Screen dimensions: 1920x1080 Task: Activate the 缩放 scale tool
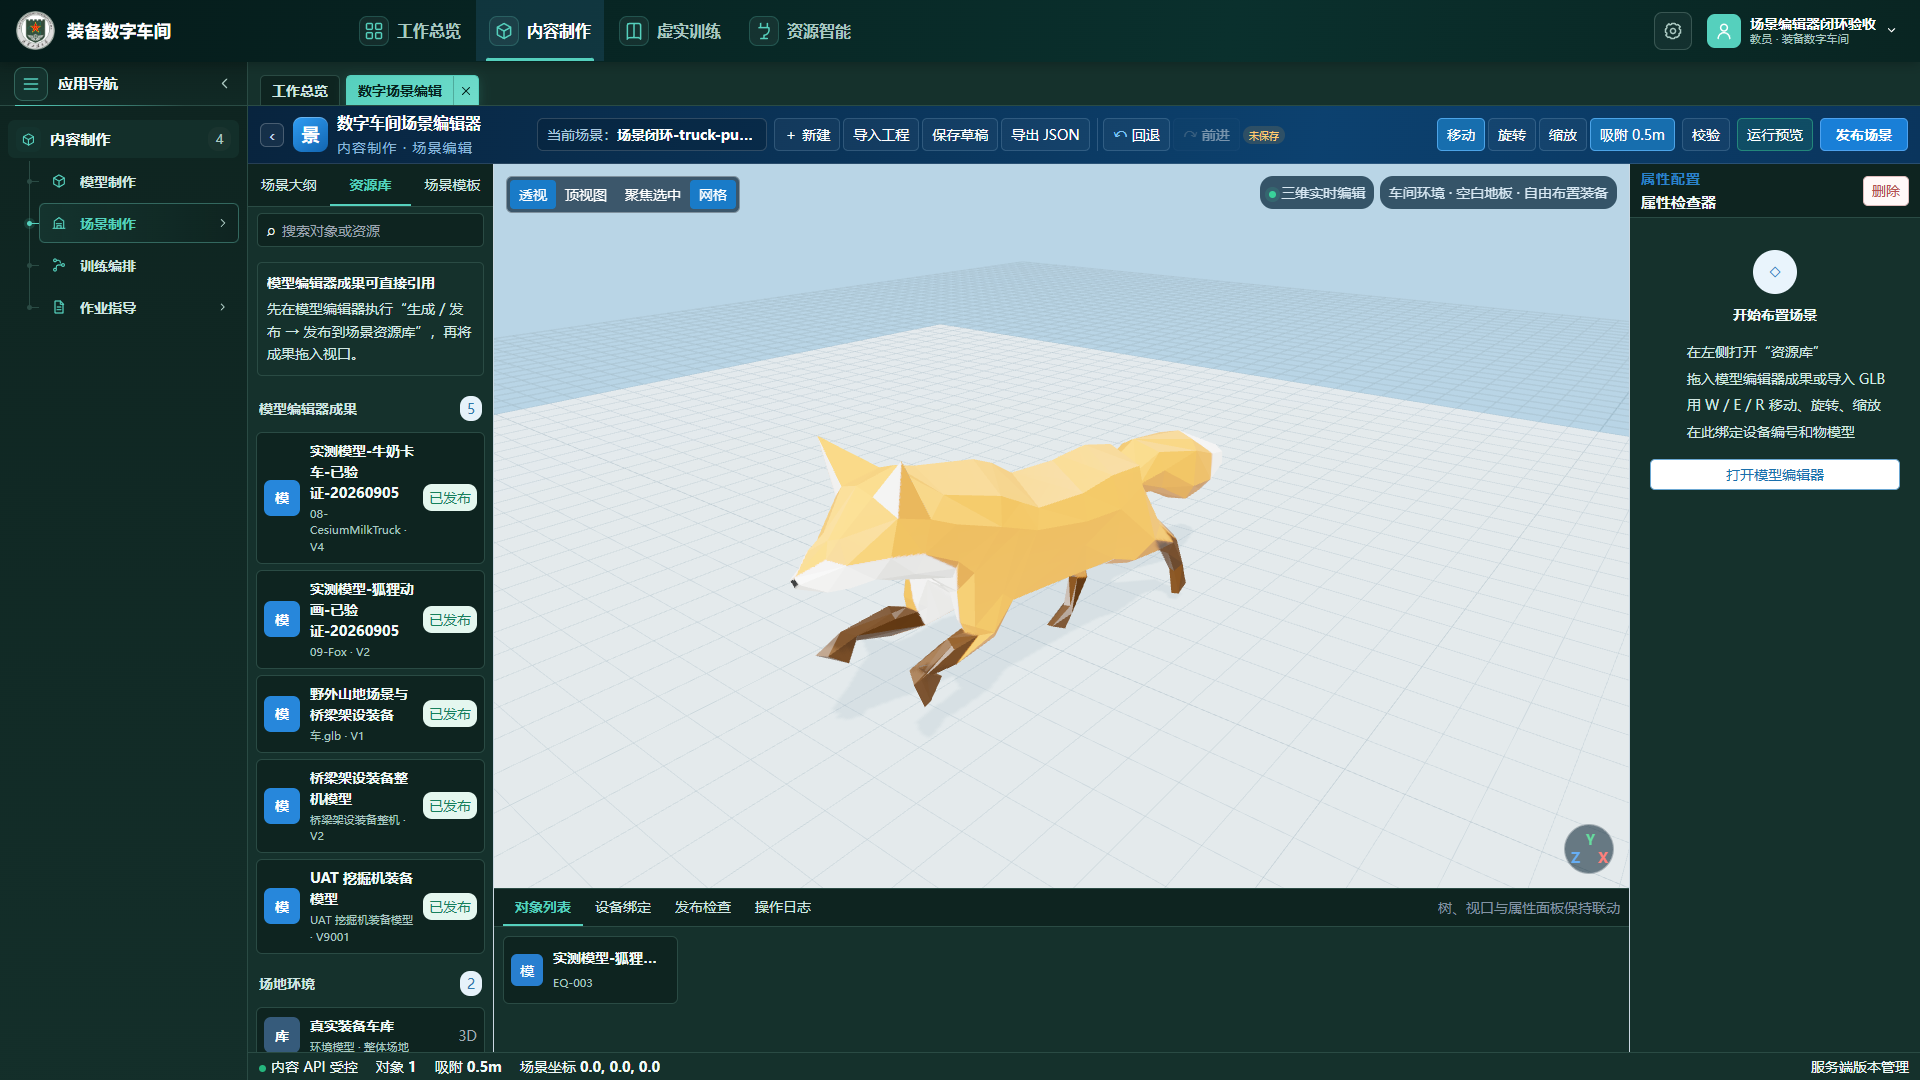(1563, 135)
